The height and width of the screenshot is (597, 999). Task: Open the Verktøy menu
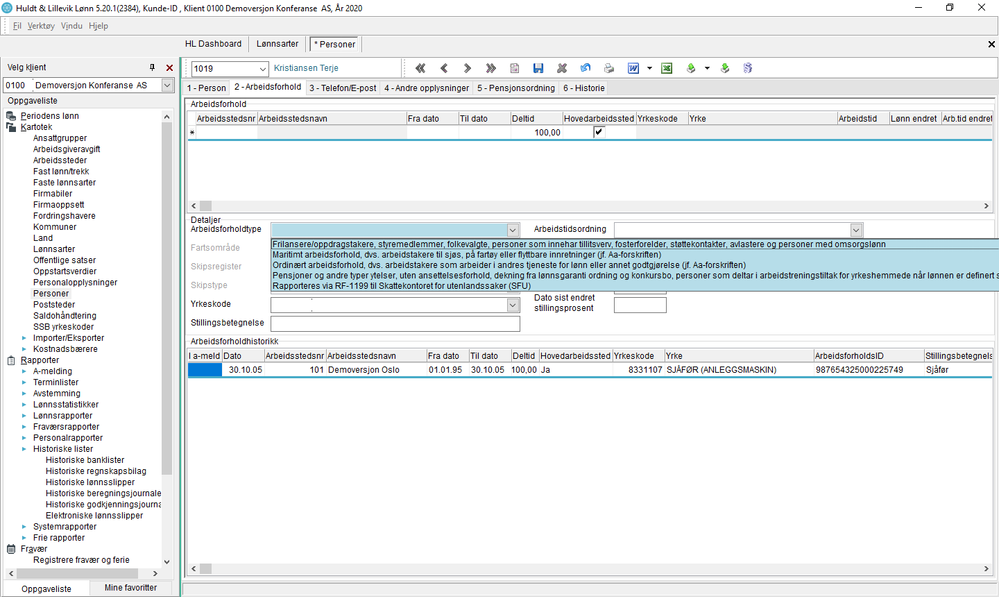click(x=41, y=26)
